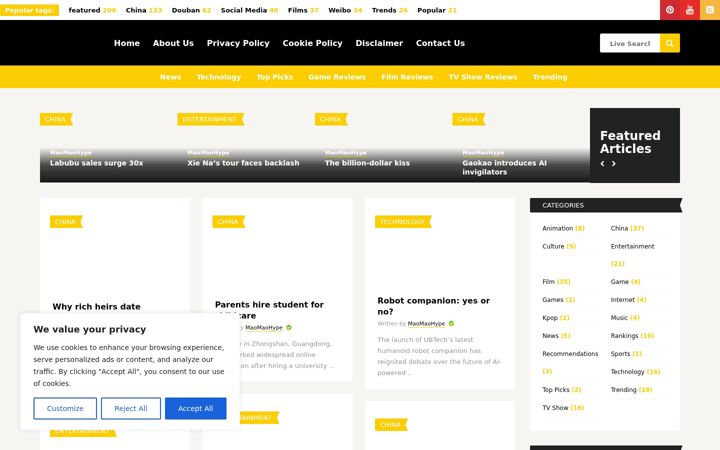Click the Trends popular tag
Screen dimensions: 720x450
389,10
